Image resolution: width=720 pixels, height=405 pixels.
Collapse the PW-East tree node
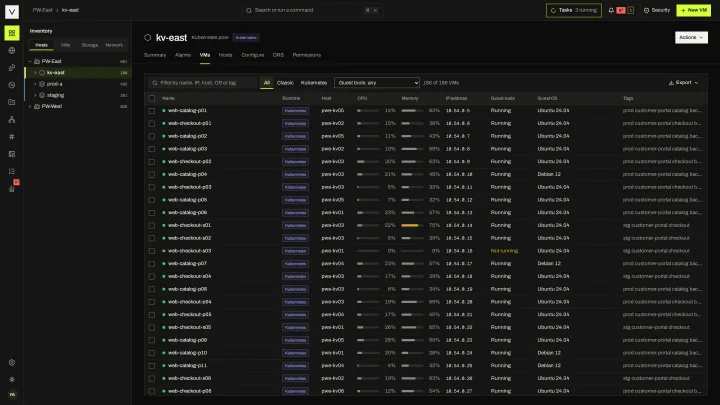click(x=30, y=61)
